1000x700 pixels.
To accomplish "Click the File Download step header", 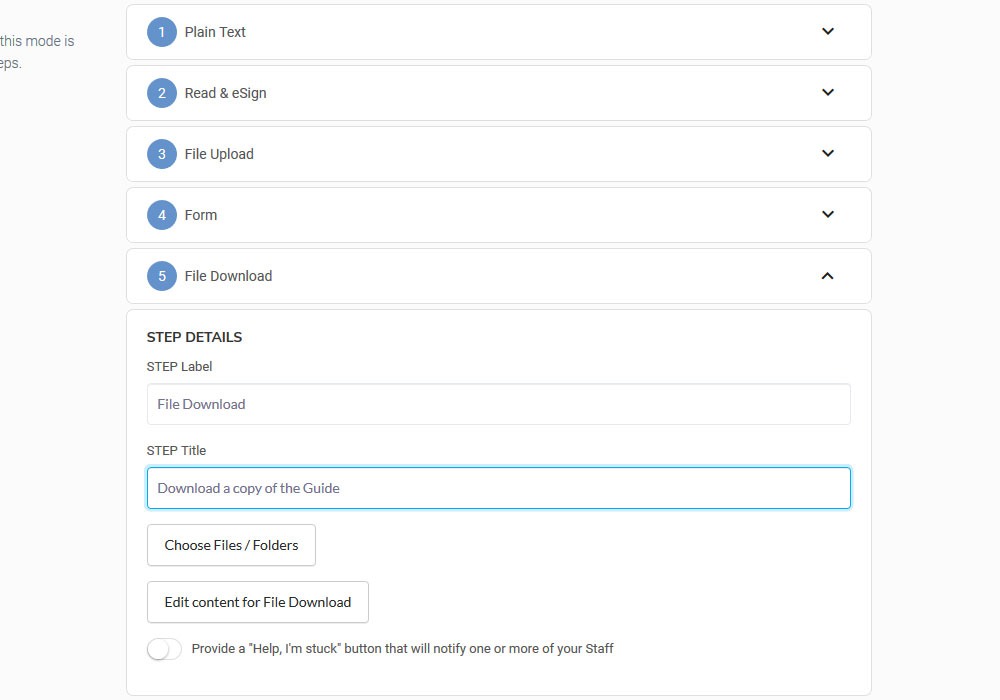I will pos(228,276).
